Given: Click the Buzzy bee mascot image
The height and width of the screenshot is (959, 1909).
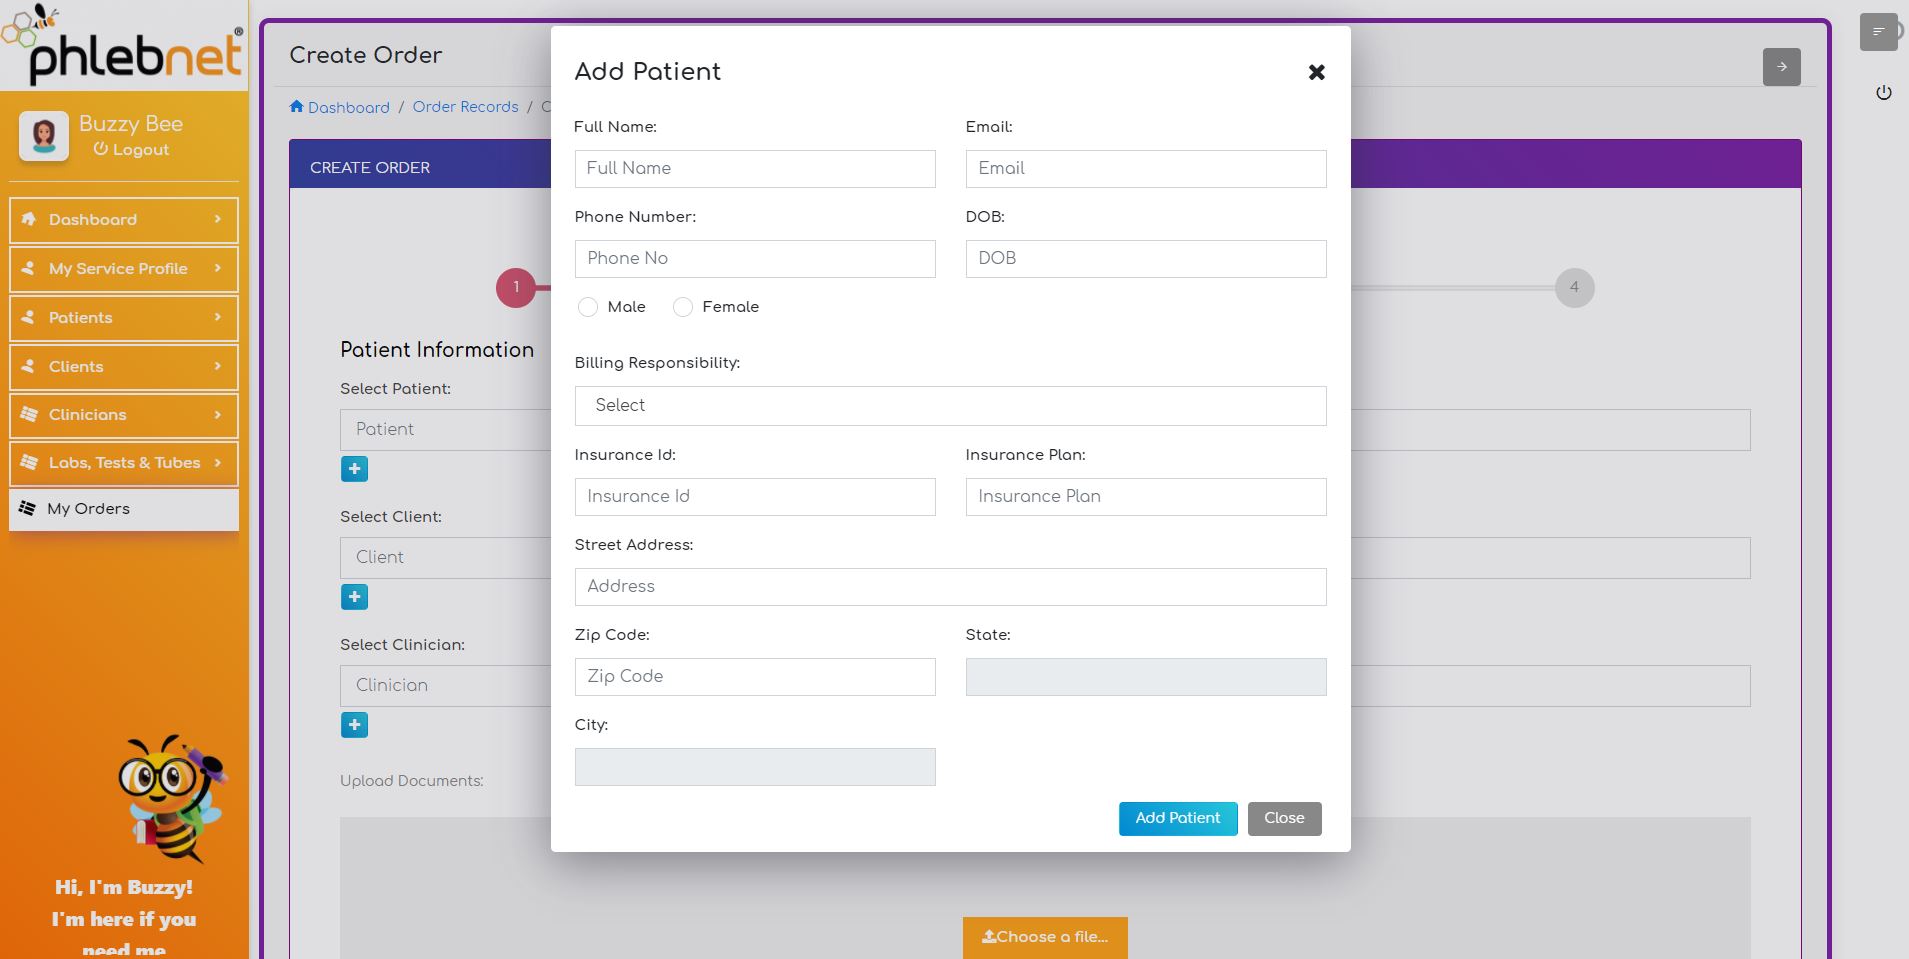Looking at the screenshot, I should pos(172,798).
